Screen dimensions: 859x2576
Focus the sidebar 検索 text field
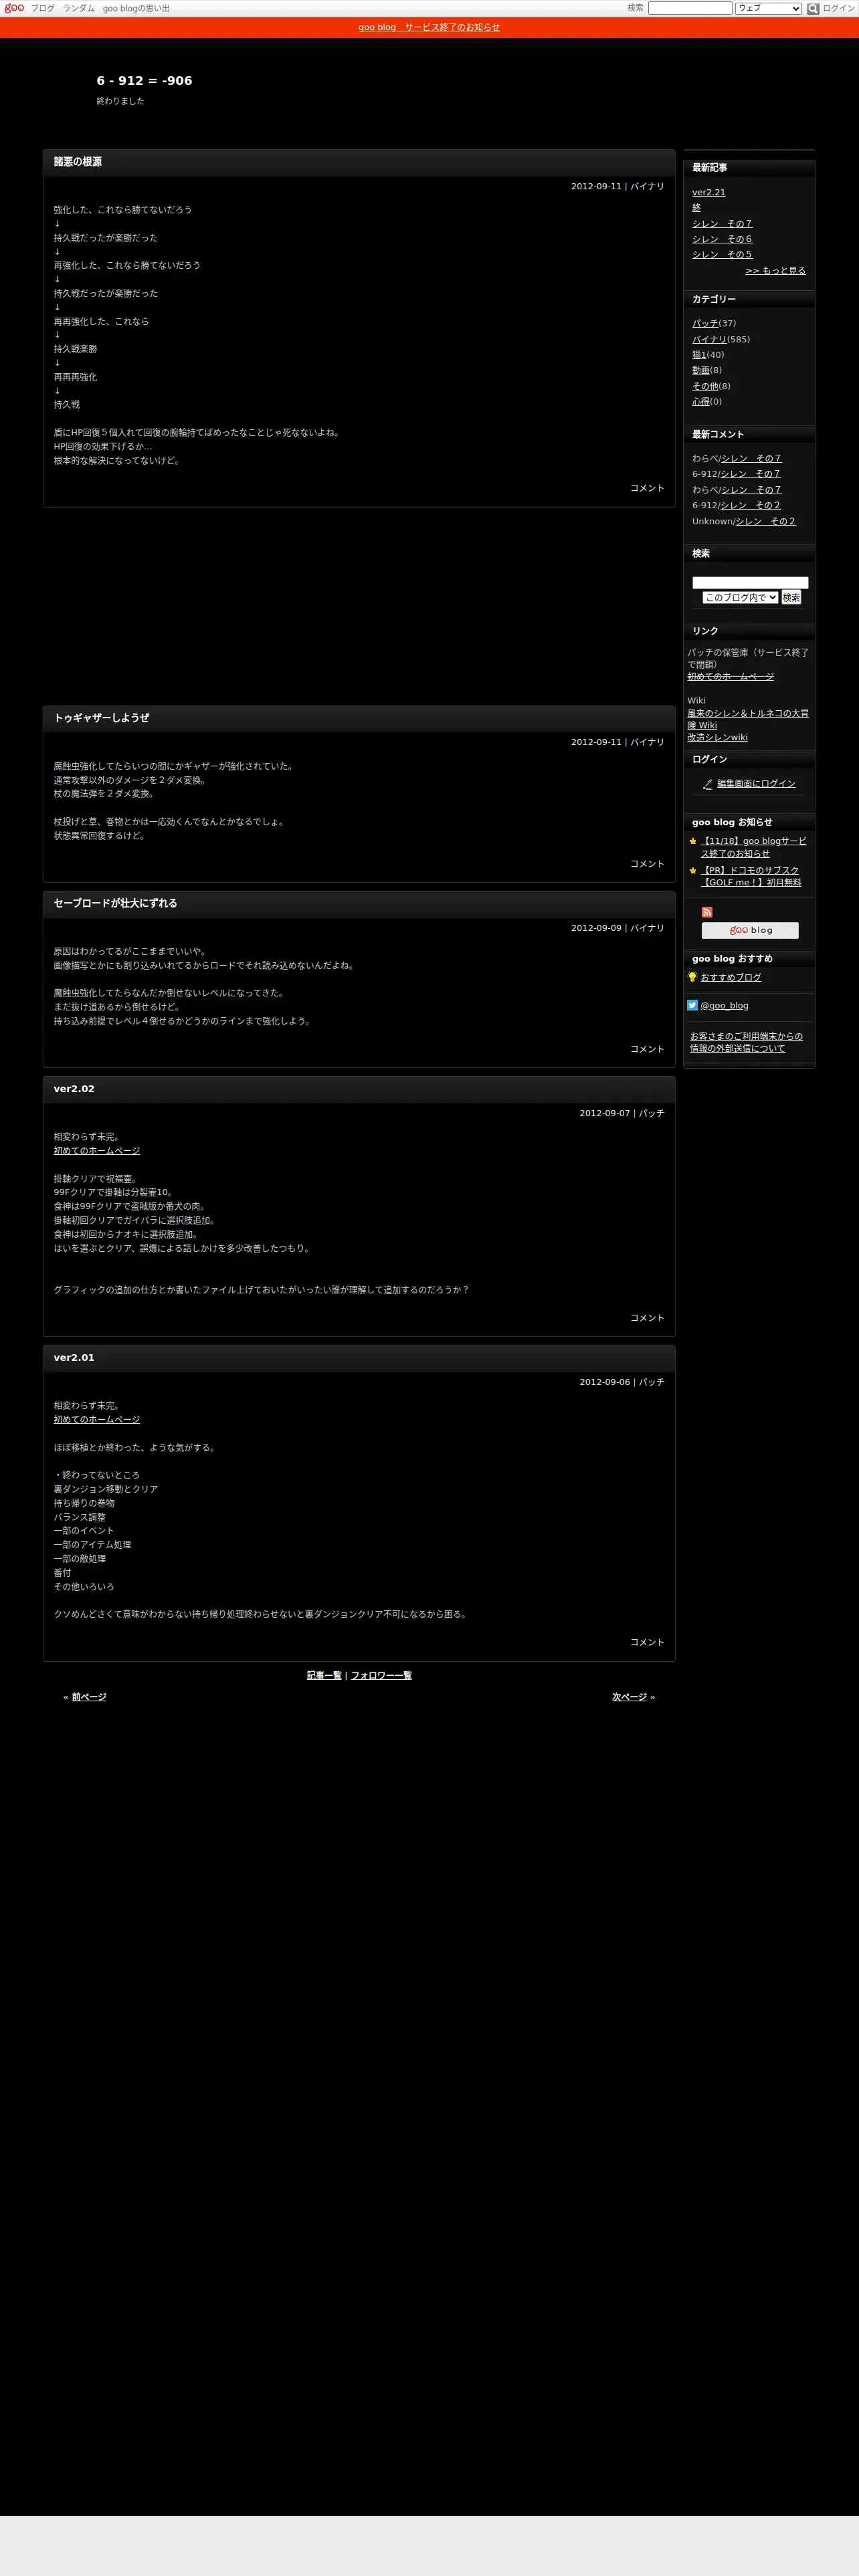pos(750,582)
